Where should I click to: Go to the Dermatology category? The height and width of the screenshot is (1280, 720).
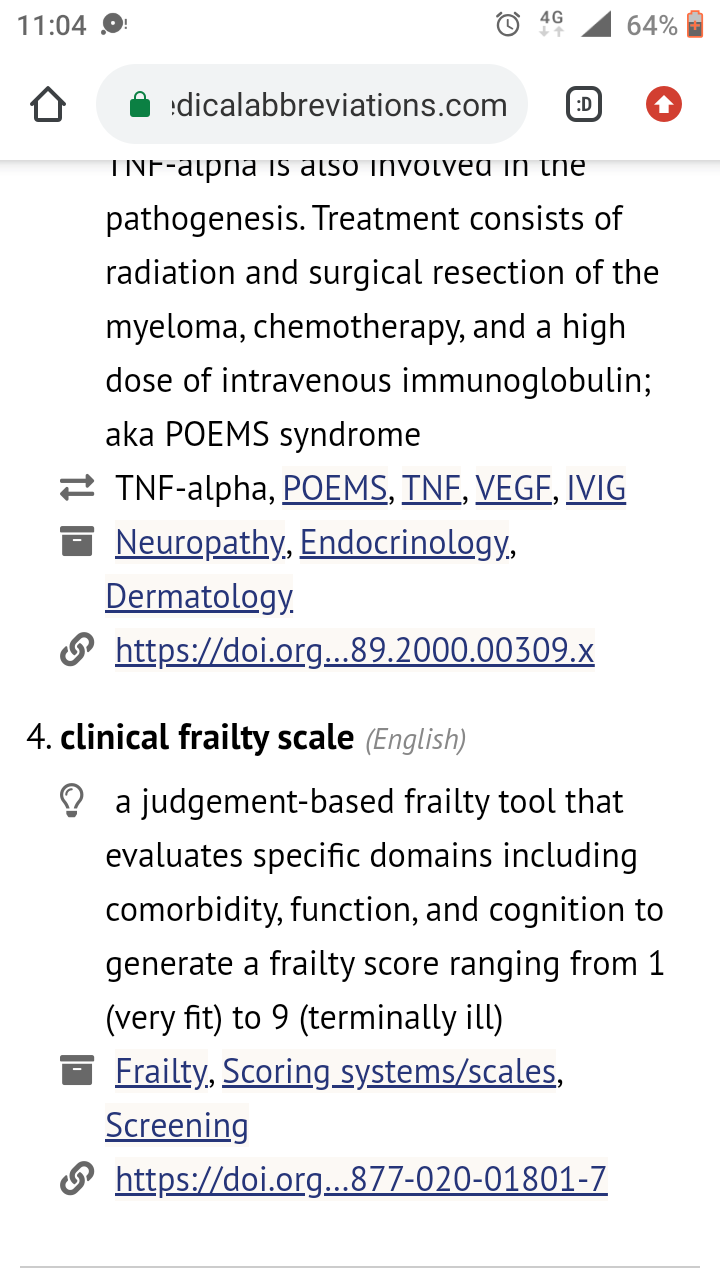[199, 596]
